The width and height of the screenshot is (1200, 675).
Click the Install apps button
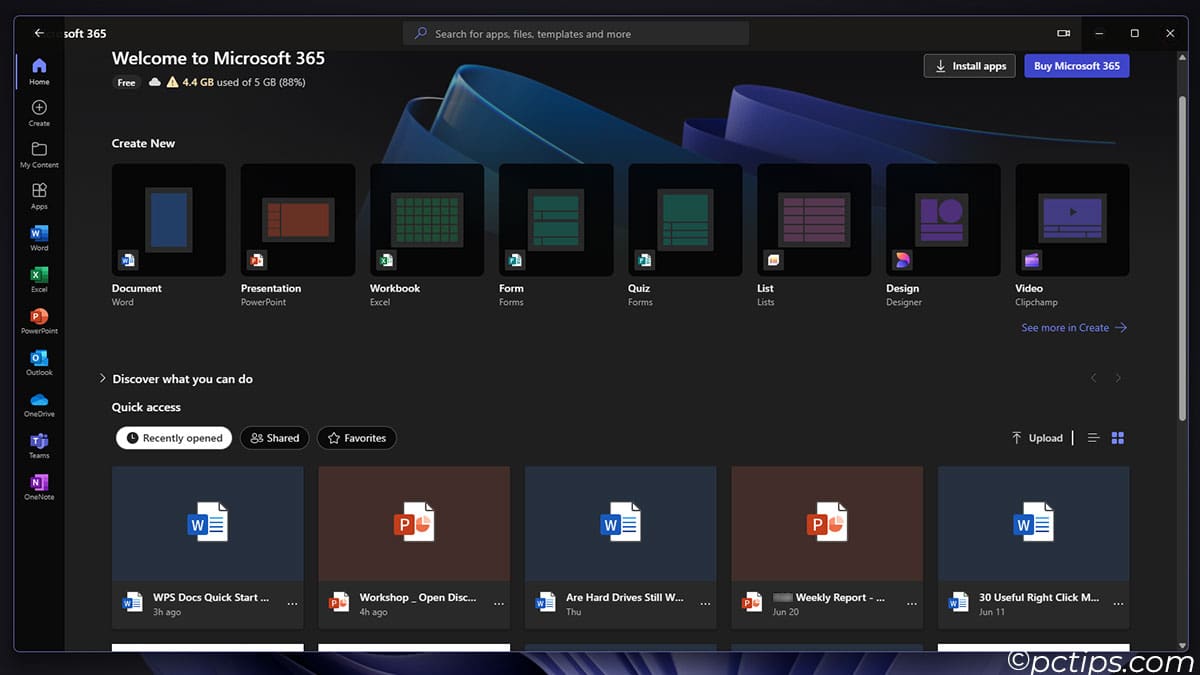tap(969, 66)
